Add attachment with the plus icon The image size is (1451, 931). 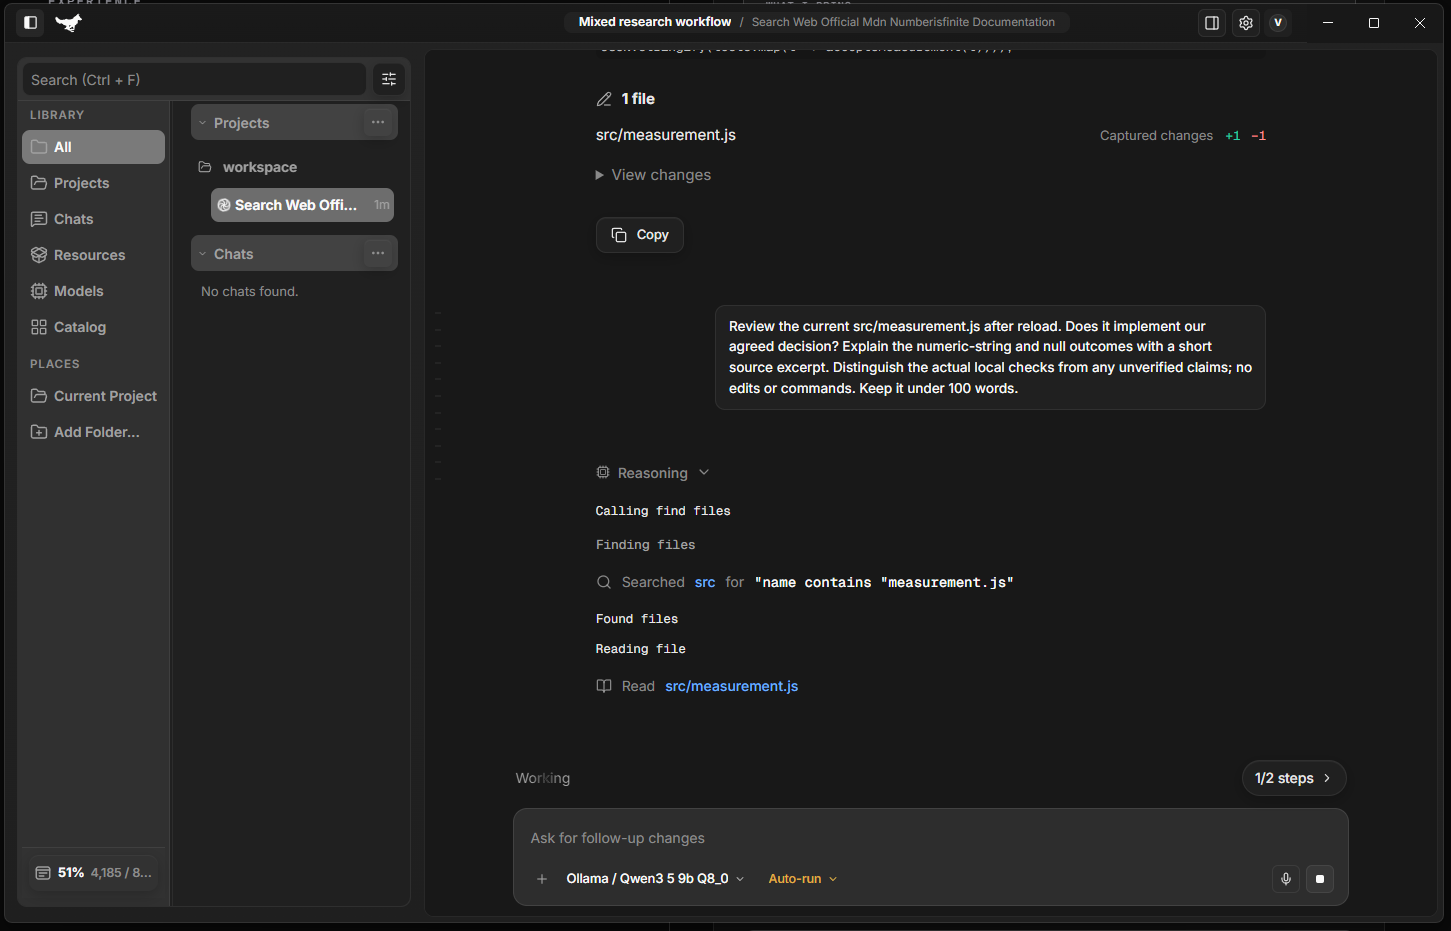coord(542,879)
